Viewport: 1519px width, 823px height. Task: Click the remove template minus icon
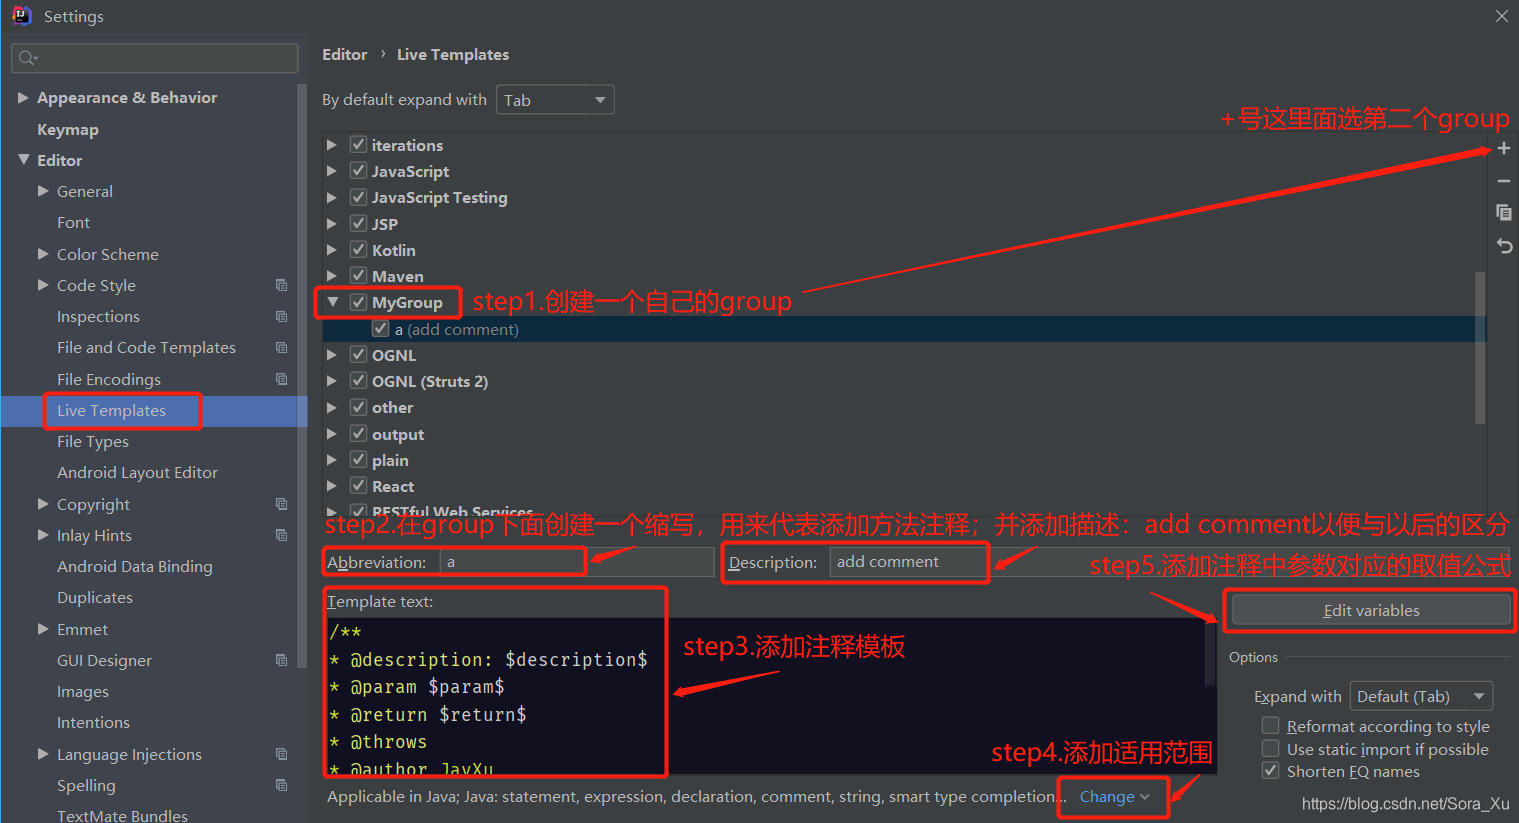1503,181
